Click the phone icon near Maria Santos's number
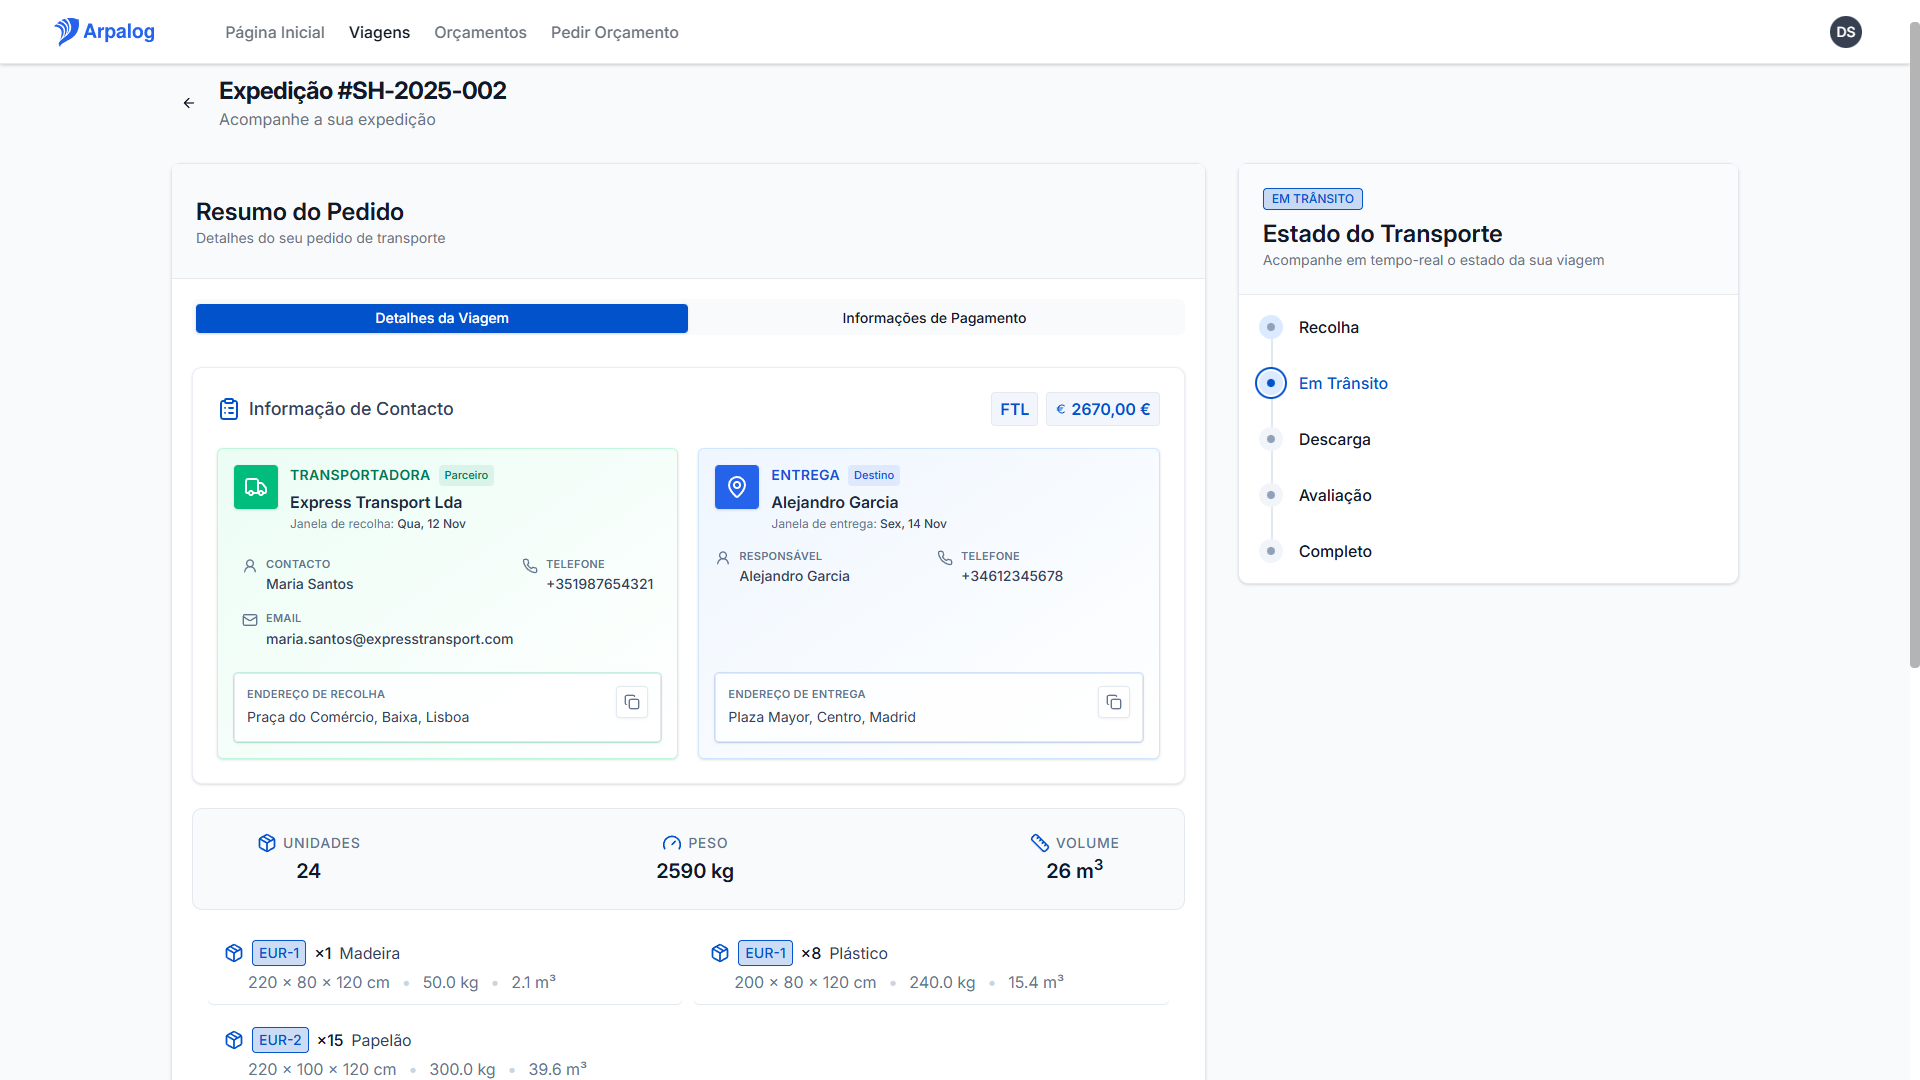The image size is (1920, 1080). click(529, 565)
